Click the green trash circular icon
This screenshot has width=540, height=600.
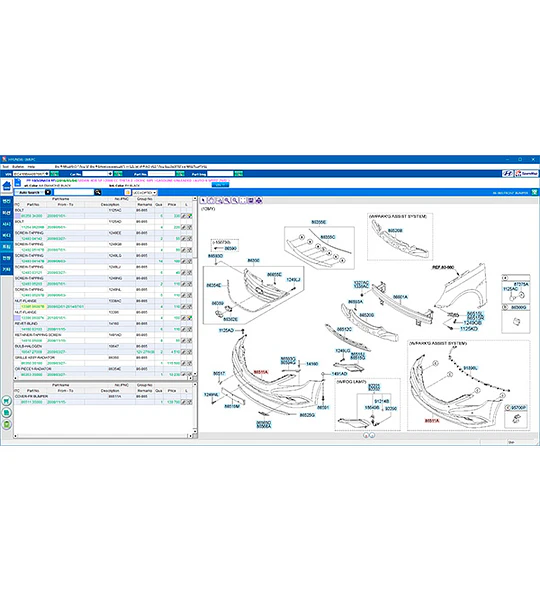(7, 424)
